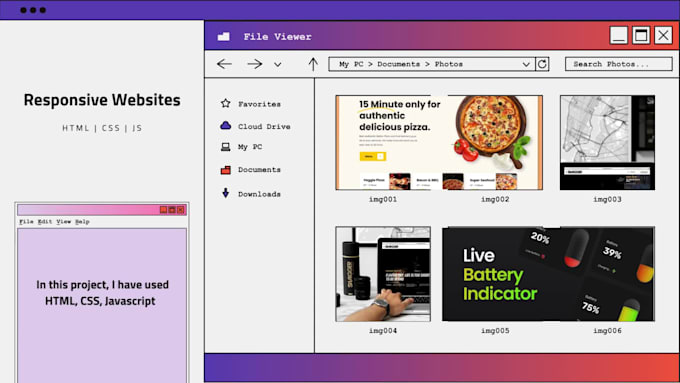
Task: Expand the address path dropdown
Action: click(x=526, y=64)
